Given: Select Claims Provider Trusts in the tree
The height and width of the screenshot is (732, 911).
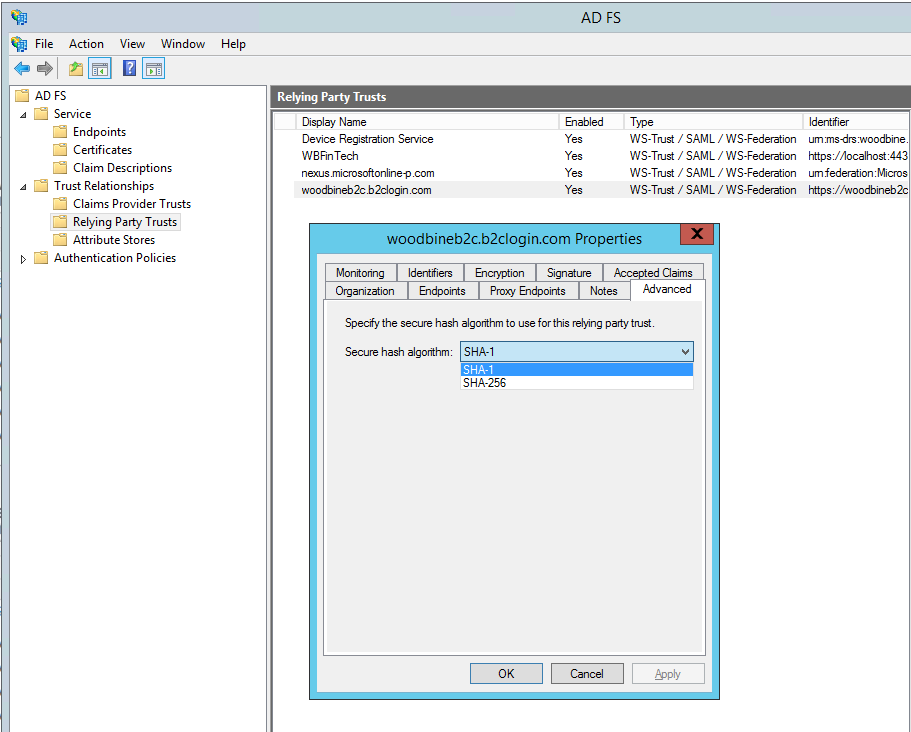Looking at the screenshot, I should click(132, 203).
